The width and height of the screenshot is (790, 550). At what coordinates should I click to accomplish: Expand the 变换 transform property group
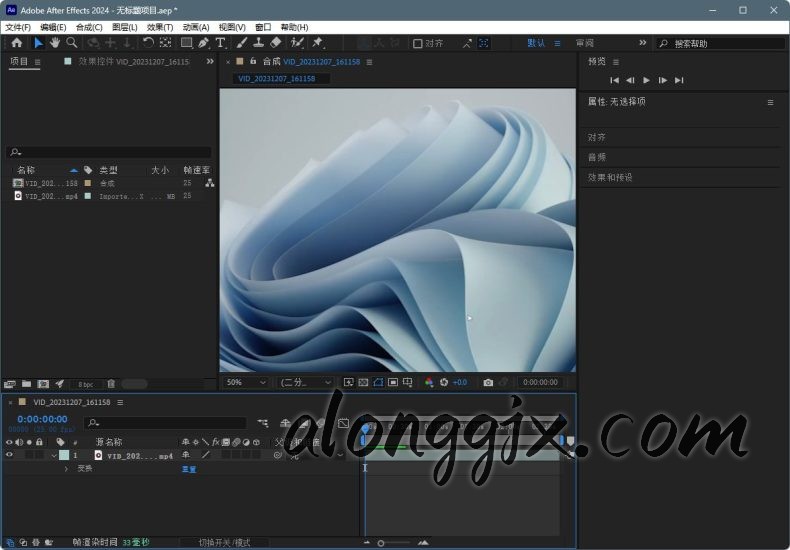tap(68, 468)
